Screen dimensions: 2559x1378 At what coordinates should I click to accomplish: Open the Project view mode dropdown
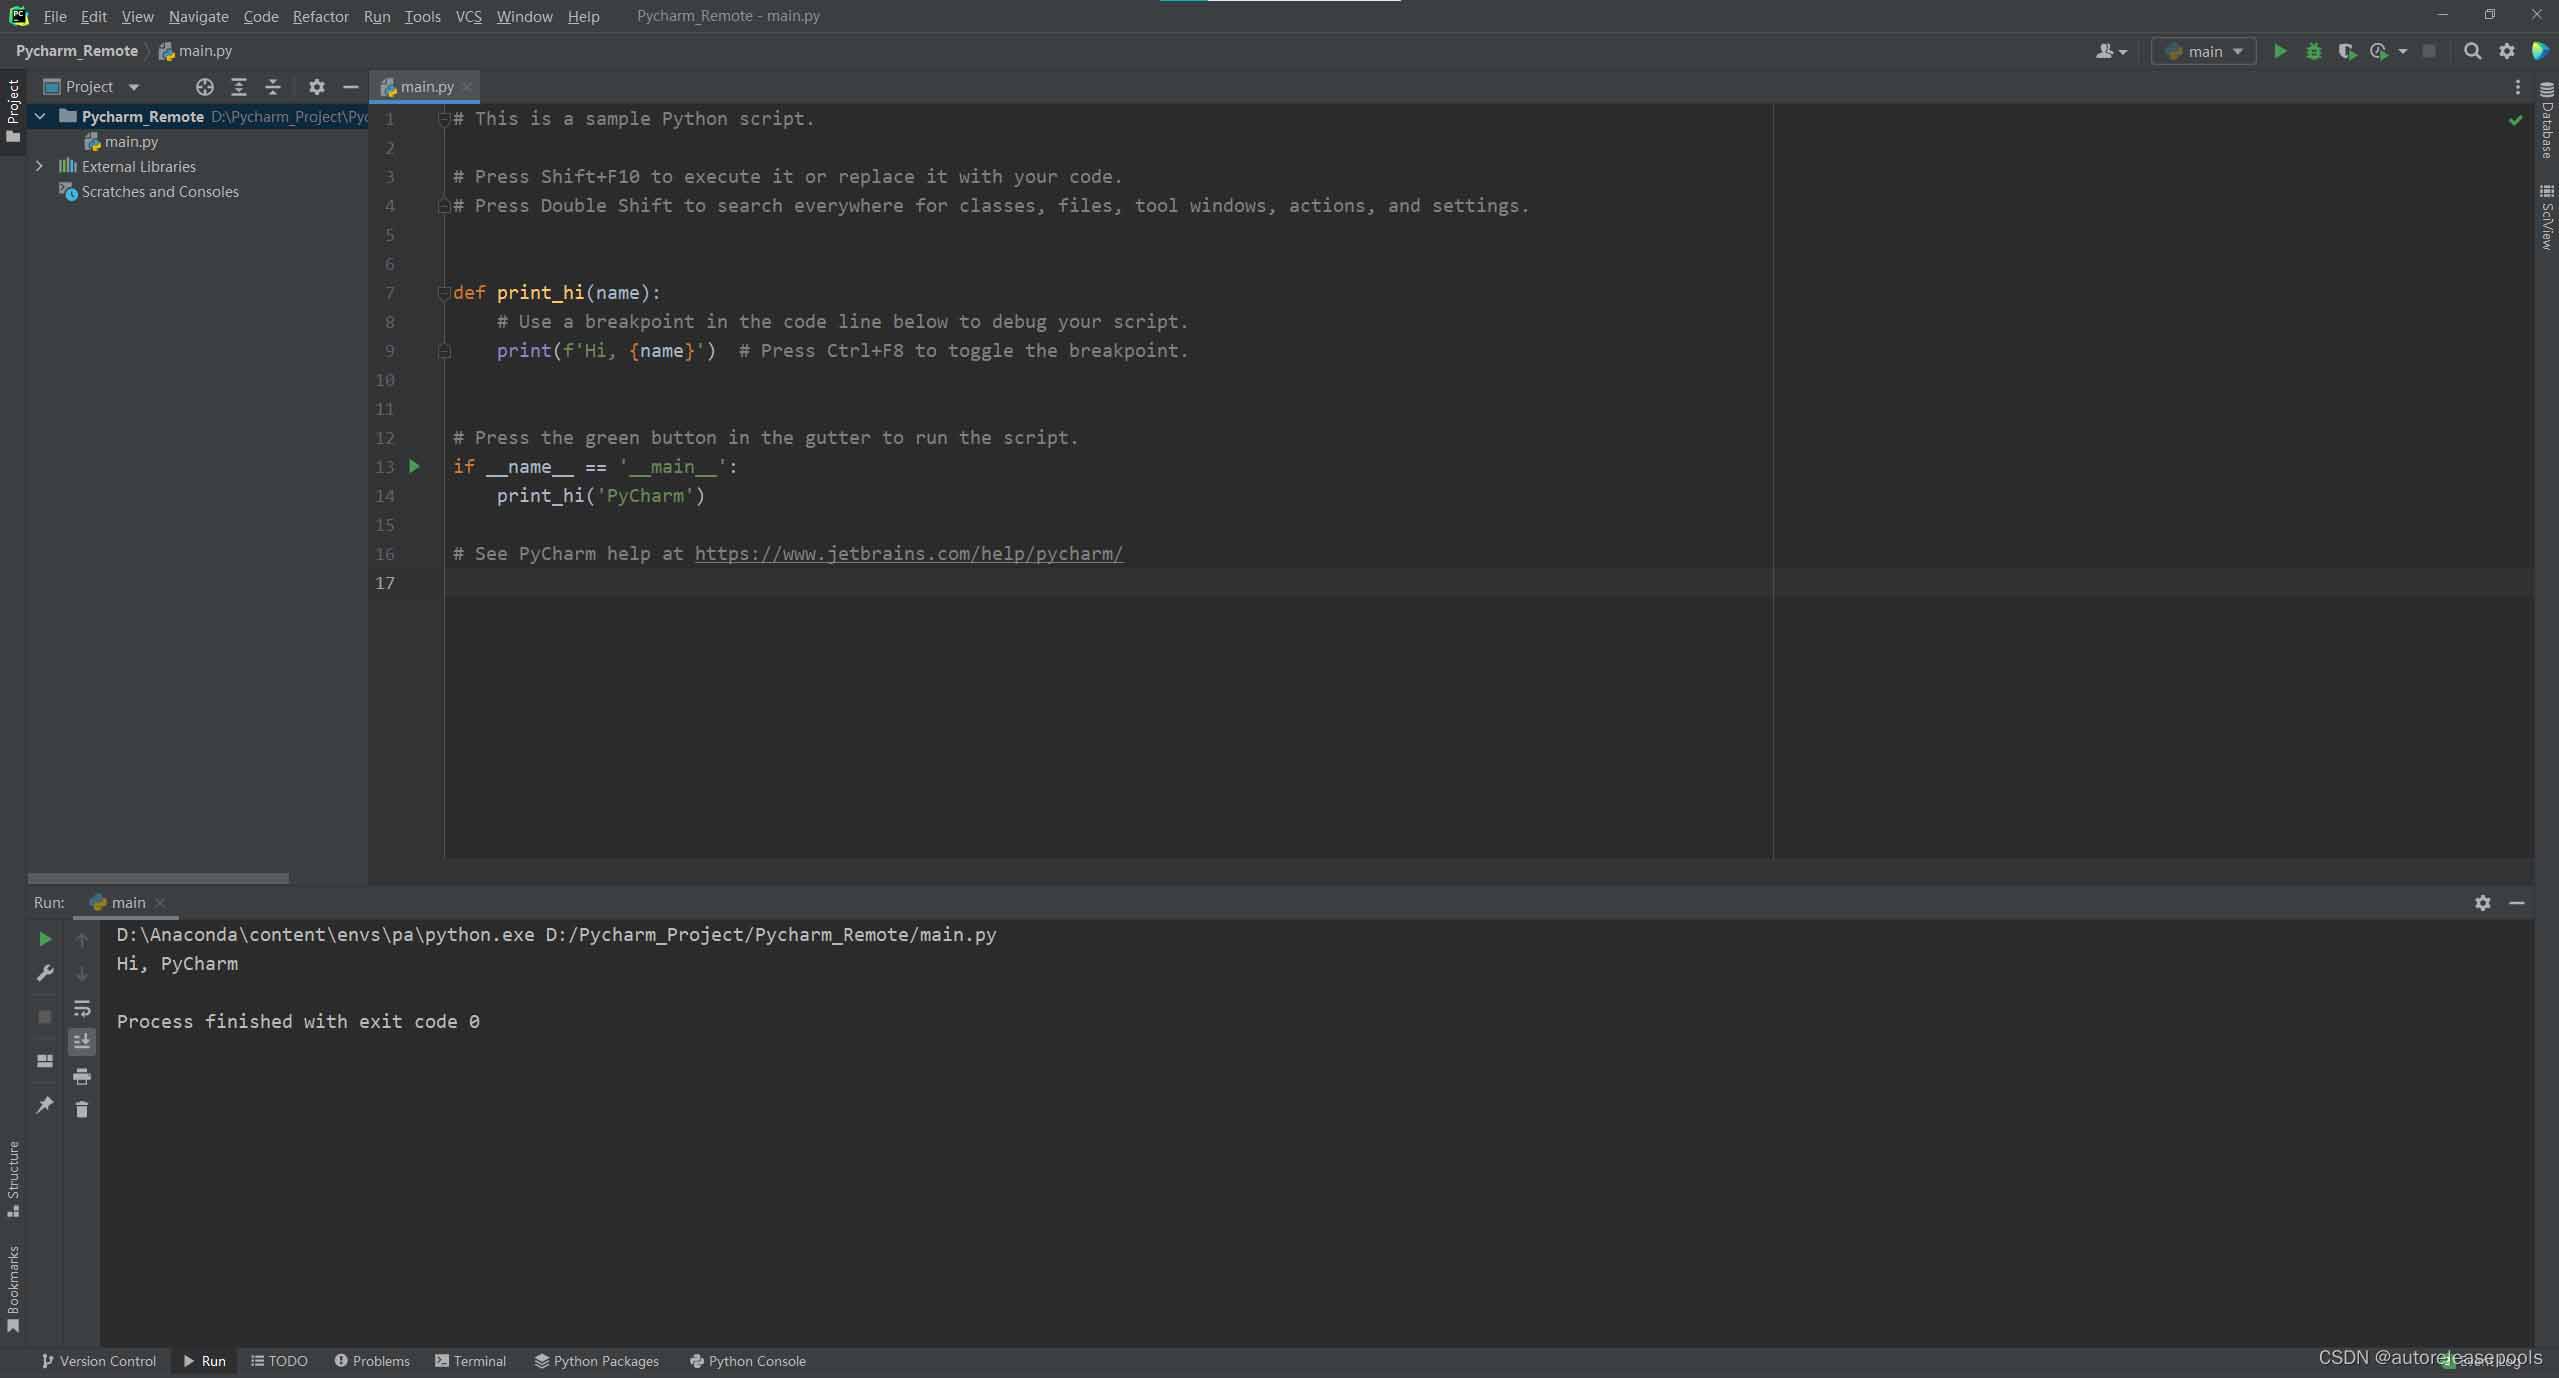tap(134, 87)
